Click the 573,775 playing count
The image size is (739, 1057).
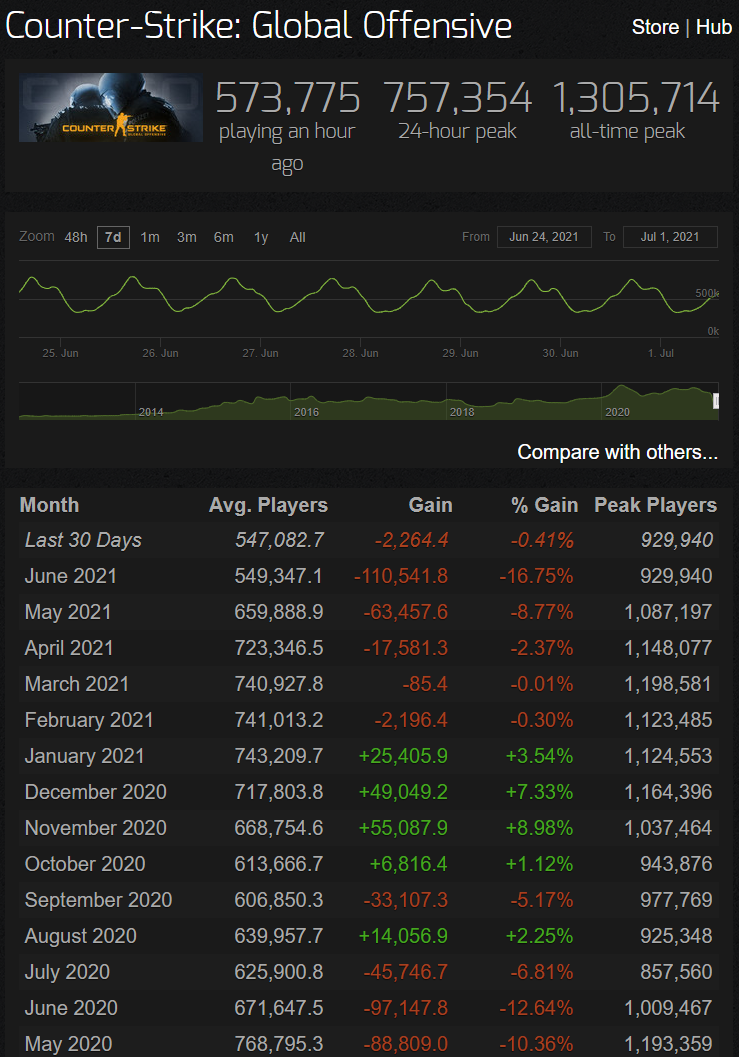[288, 98]
